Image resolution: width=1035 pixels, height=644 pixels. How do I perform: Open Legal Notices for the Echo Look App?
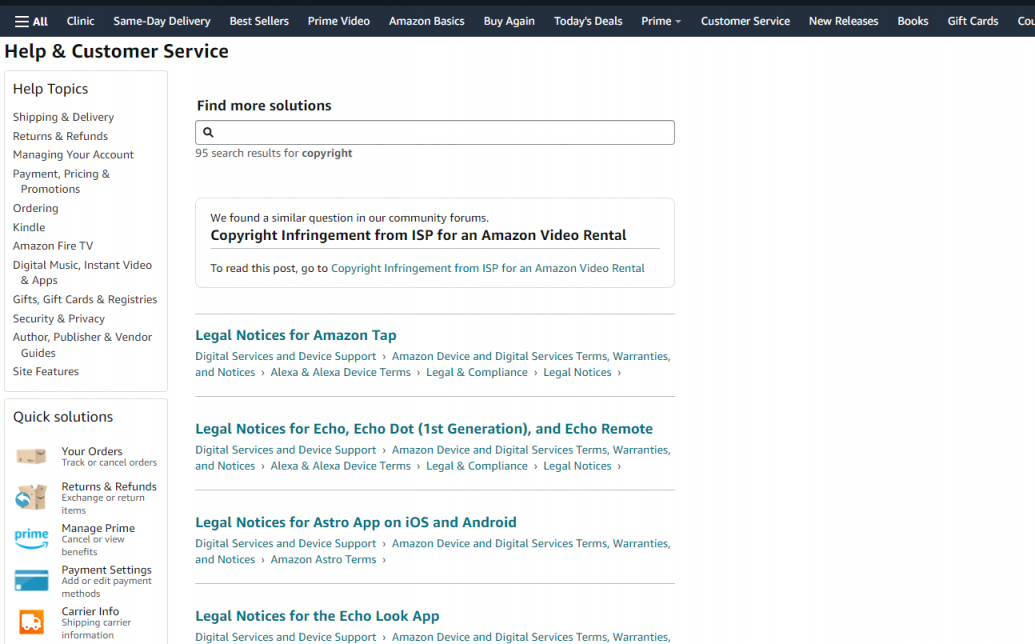317,616
